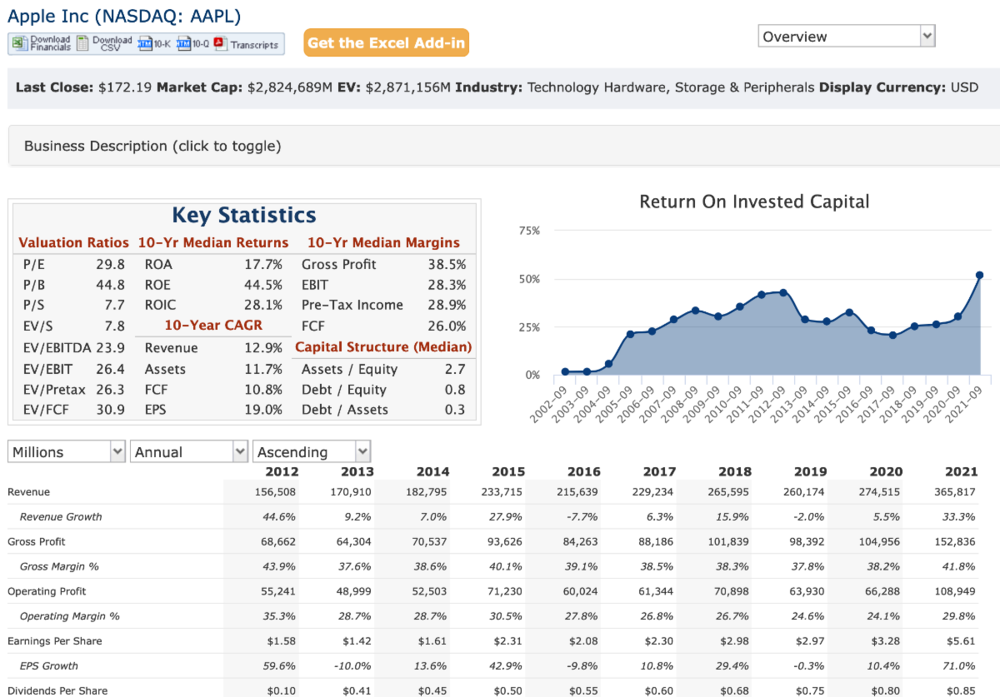Click the EV/EBITDA value 23.9
Viewport: 1000px width, 697px height.
(110, 348)
